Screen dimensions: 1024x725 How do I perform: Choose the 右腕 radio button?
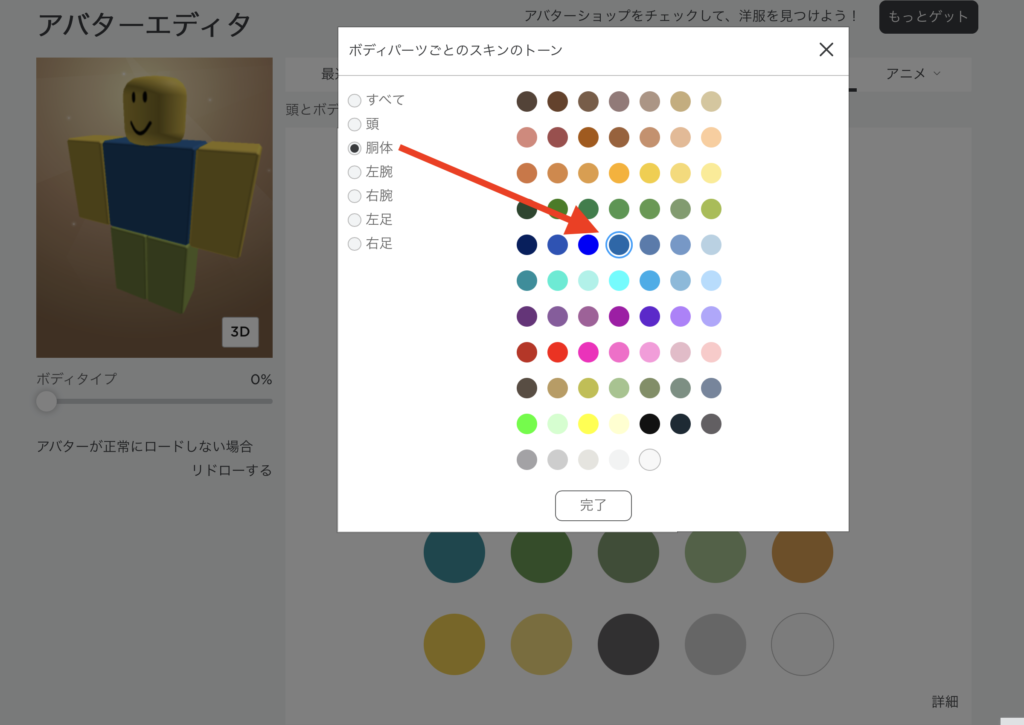pyautogui.click(x=355, y=196)
